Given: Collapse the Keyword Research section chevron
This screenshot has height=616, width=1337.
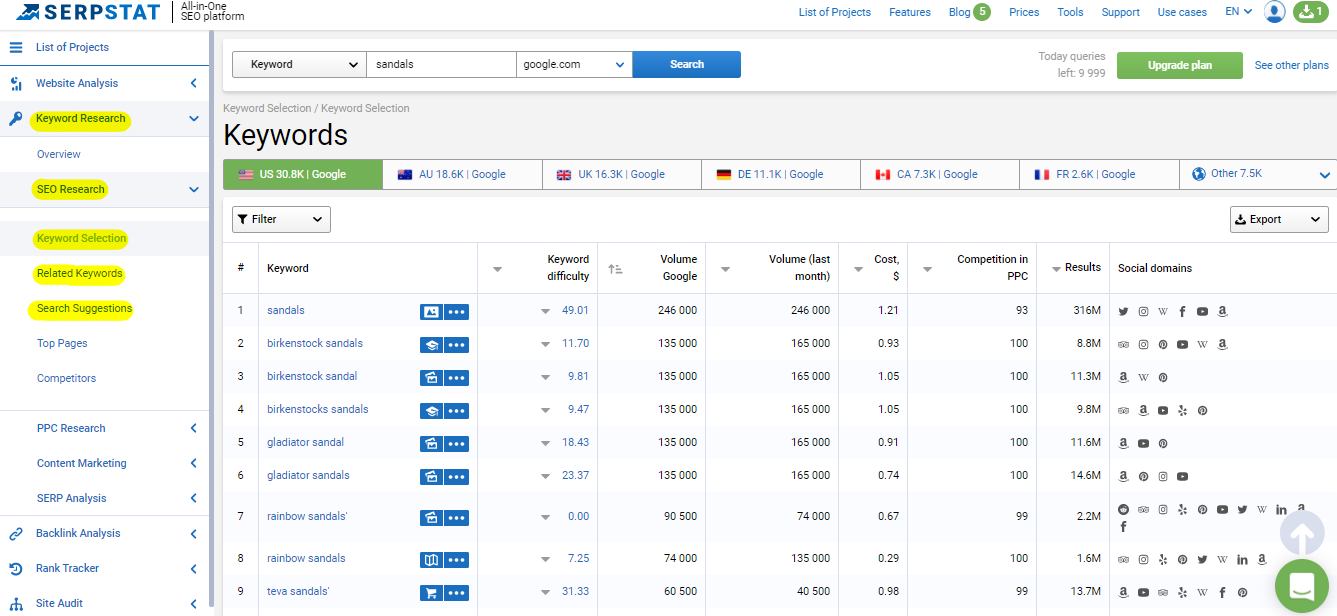Looking at the screenshot, I should click(x=194, y=119).
